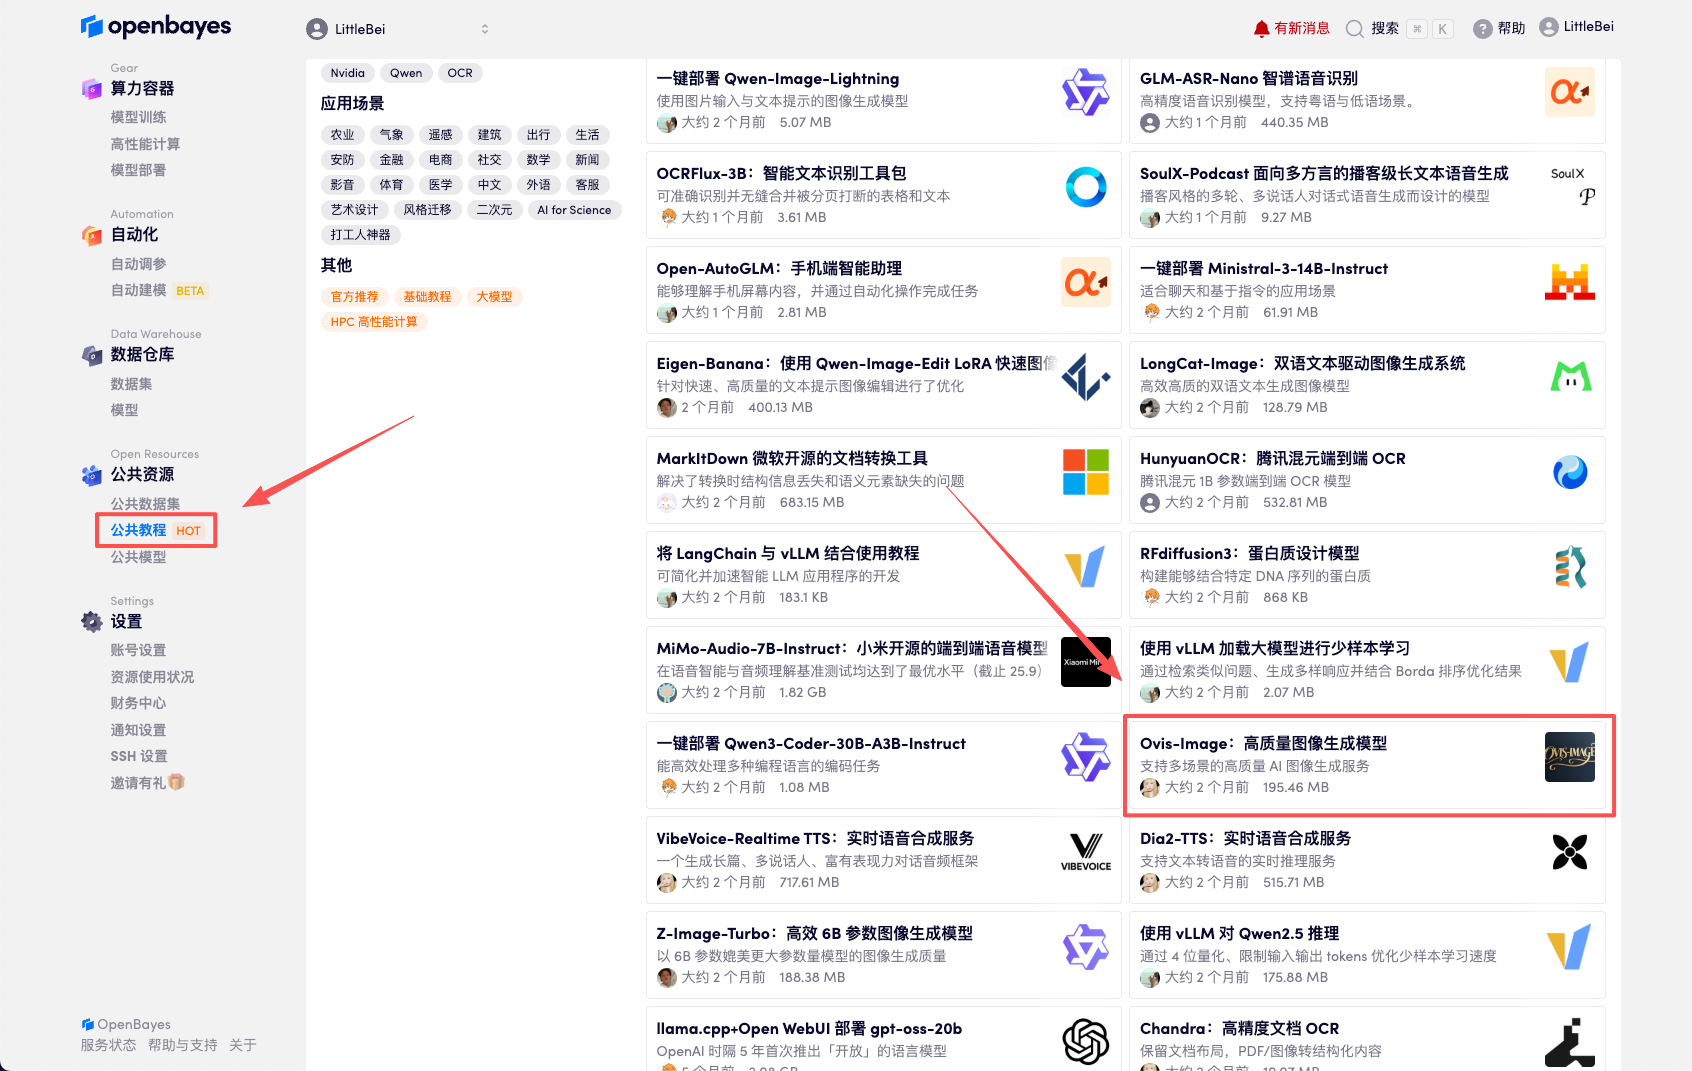Click the MarkItDown Microsoft logo

(1086, 472)
